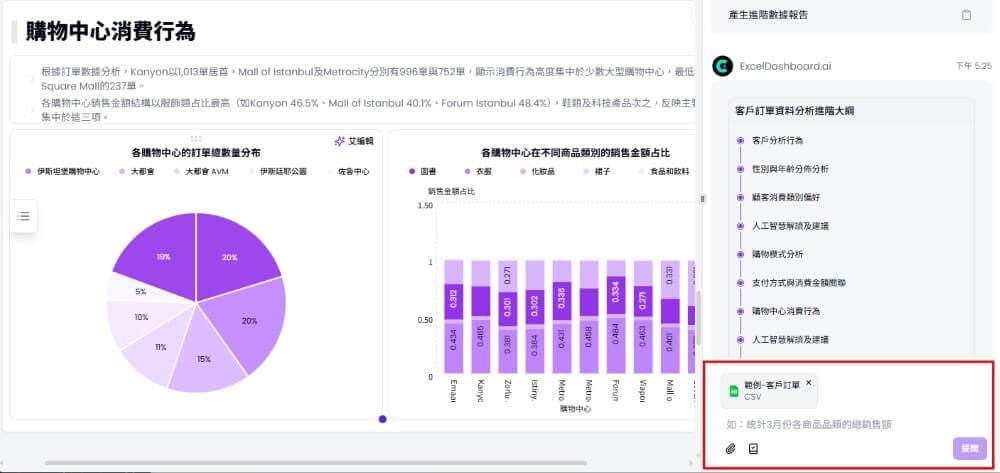The width and height of the screenshot is (1000, 473).
Task: Click the 0.434 segment of the Emaar bar
Action: 453,348
